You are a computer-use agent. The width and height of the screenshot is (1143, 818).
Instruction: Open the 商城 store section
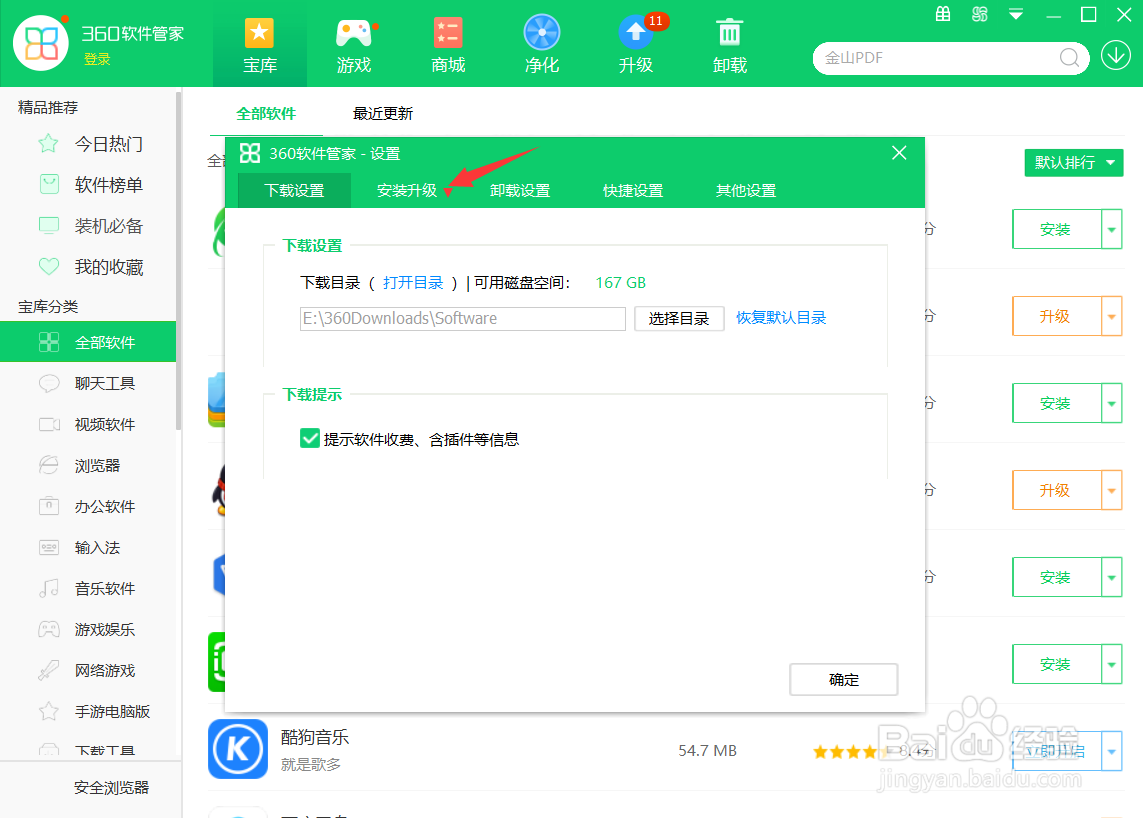pyautogui.click(x=448, y=45)
